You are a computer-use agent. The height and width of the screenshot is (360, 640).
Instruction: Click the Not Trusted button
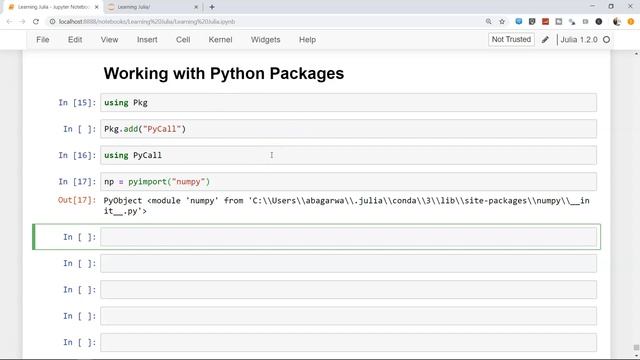coord(511,40)
